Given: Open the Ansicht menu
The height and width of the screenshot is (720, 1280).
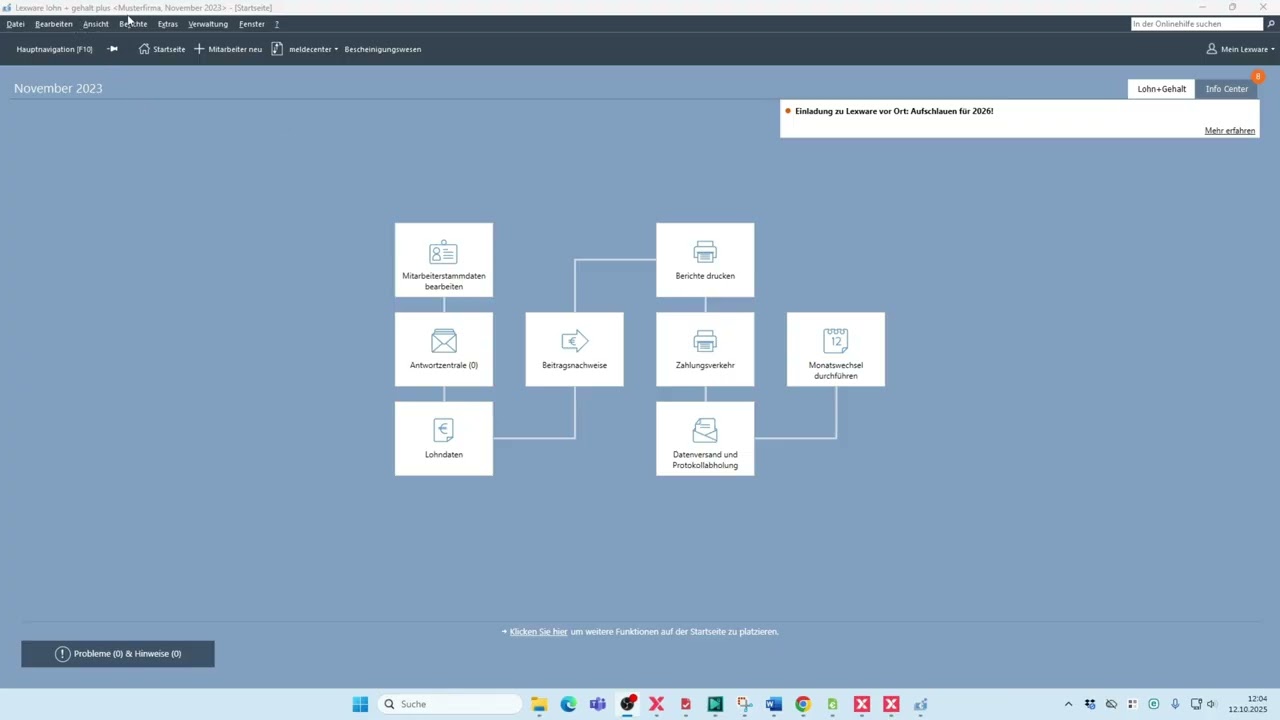Looking at the screenshot, I should coord(96,24).
